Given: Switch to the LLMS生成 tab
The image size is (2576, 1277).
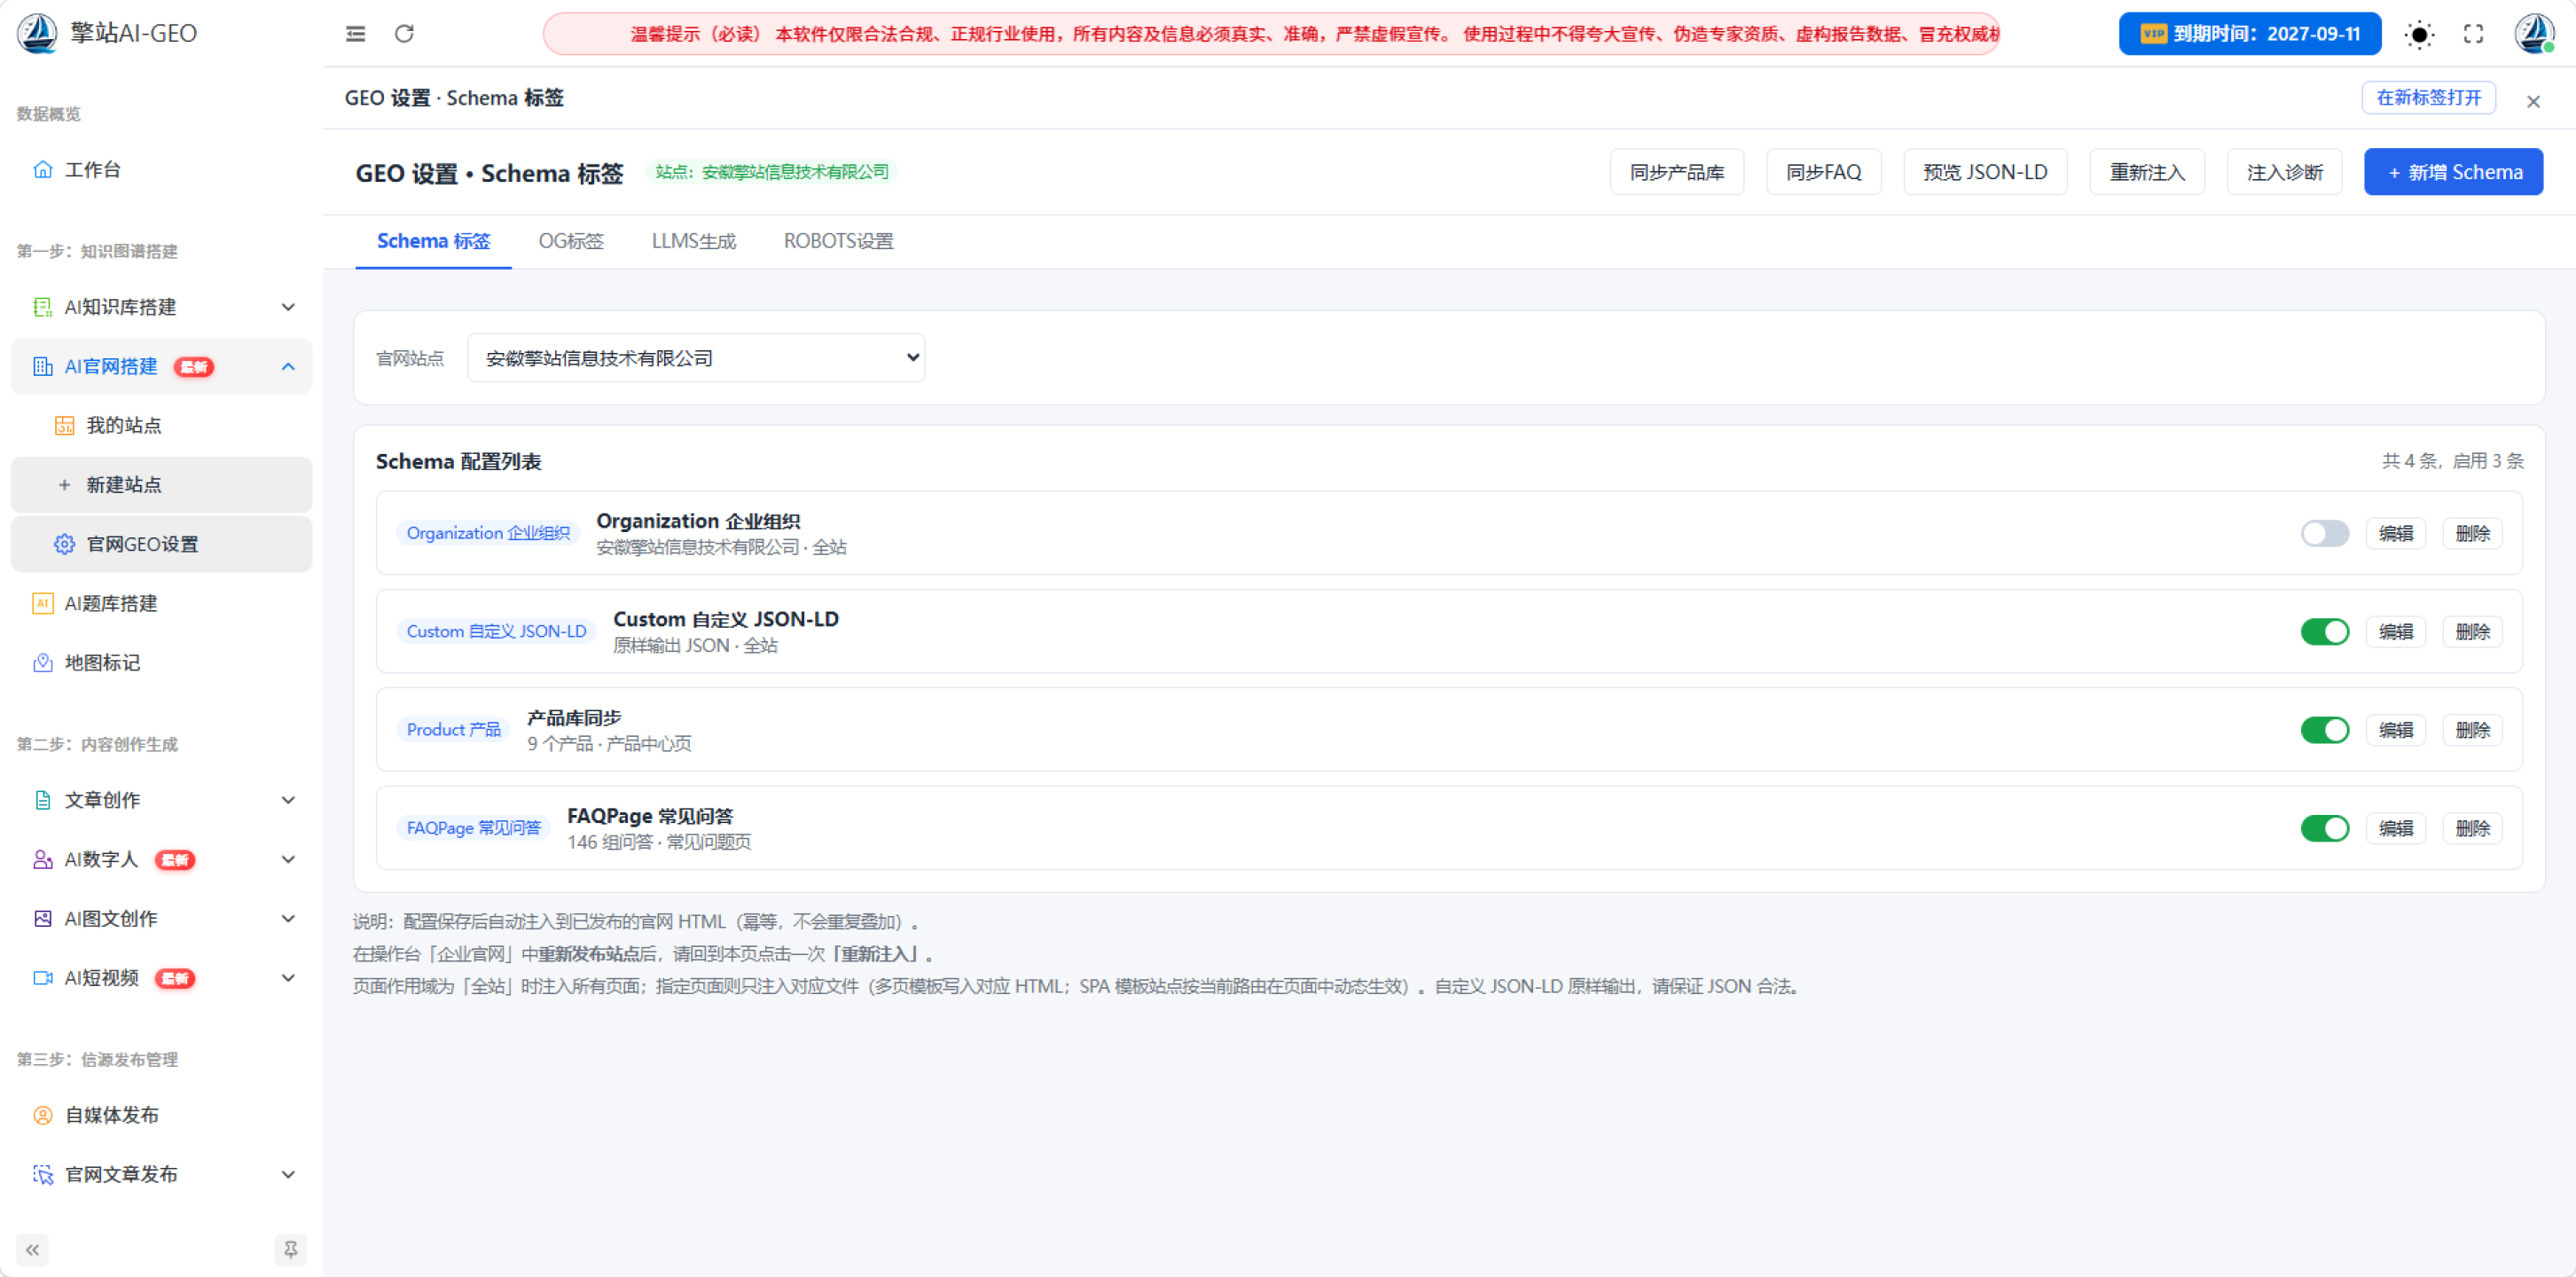Looking at the screenshot, I should tap(694, 241).
